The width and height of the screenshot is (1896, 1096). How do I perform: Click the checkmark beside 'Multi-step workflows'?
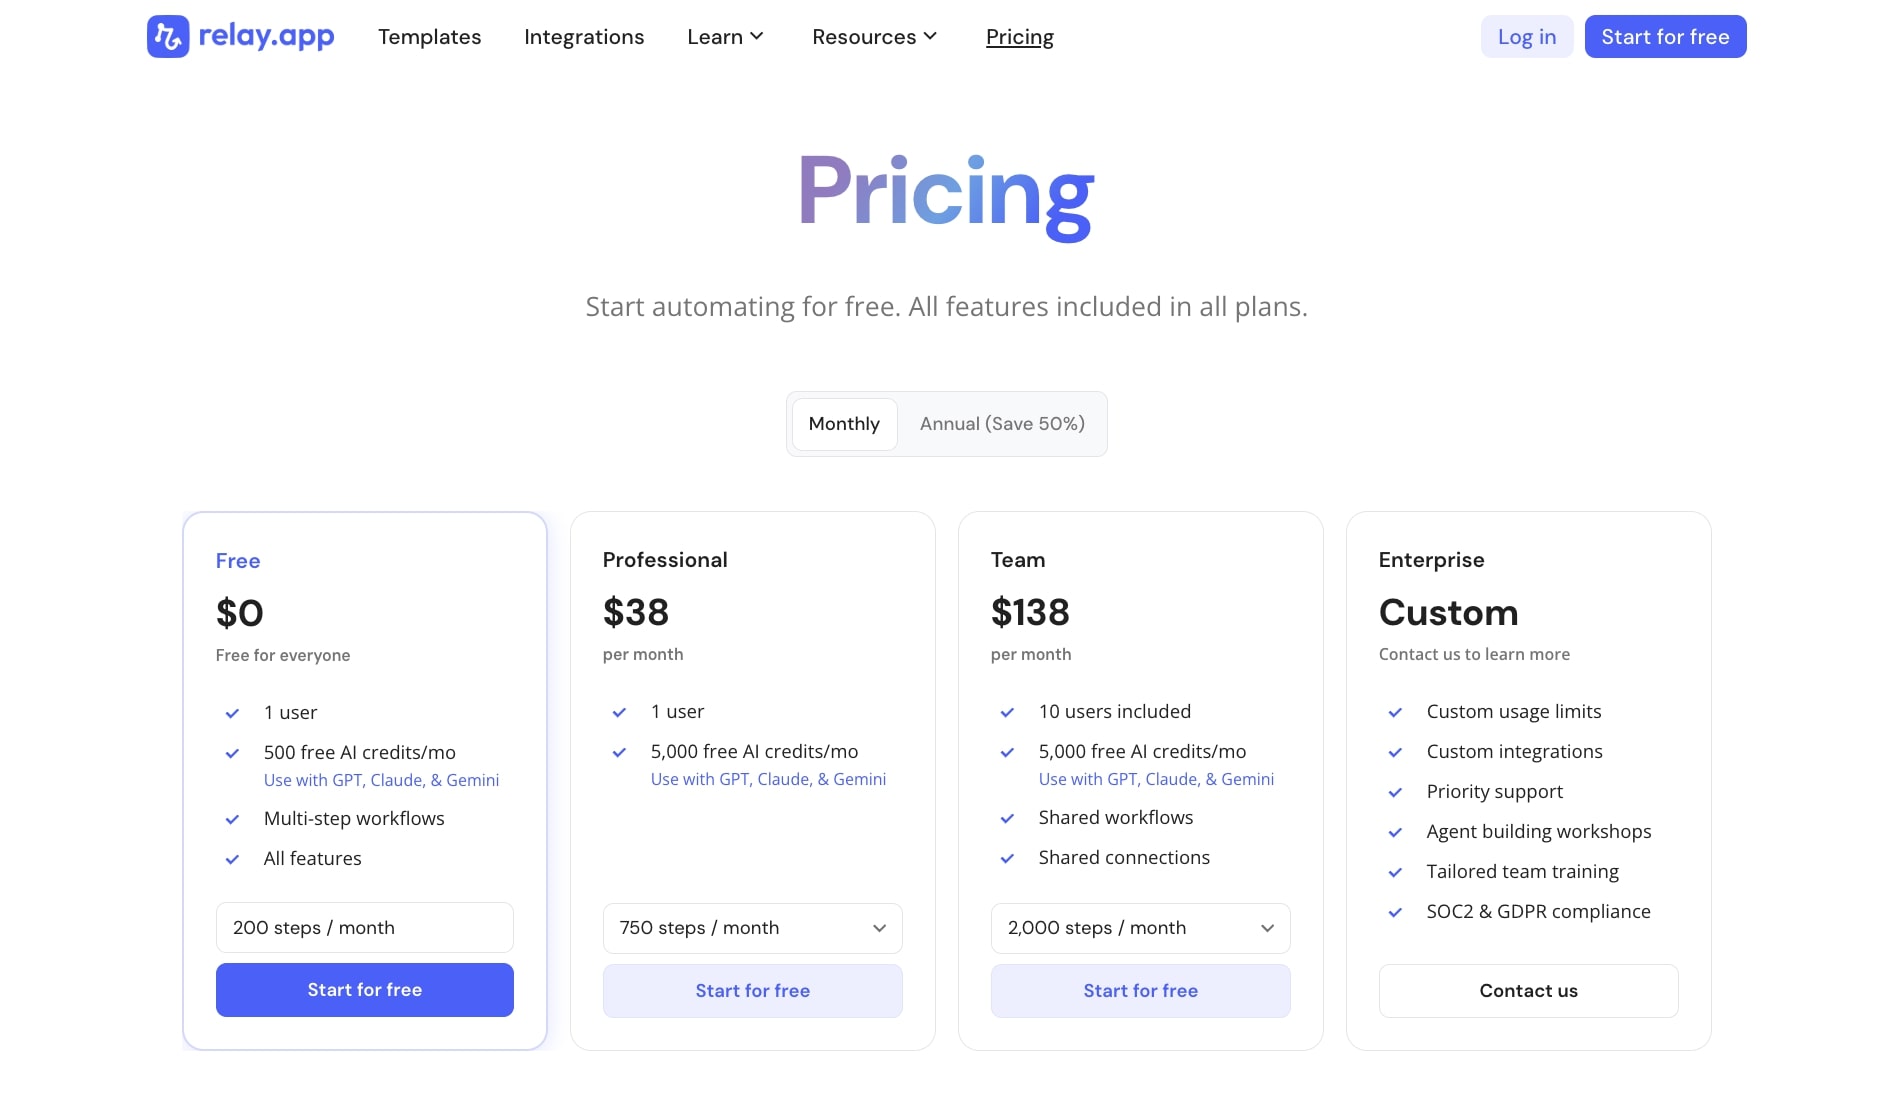coord(233,819)
